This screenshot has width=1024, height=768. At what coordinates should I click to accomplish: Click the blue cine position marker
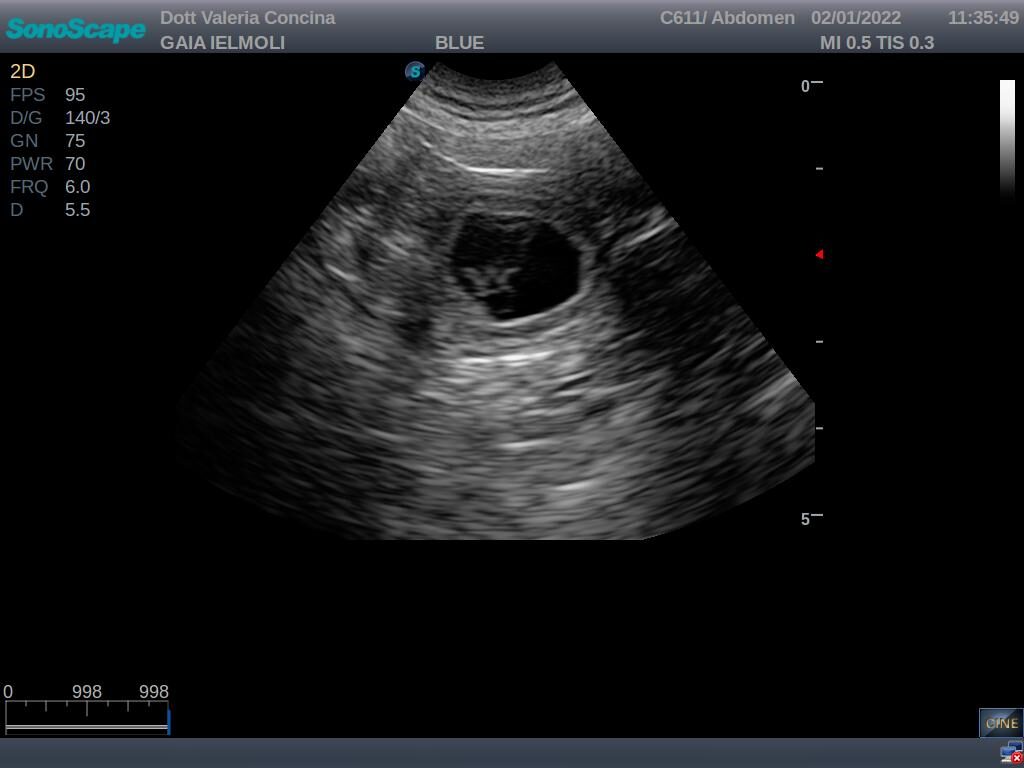point(169,721)
